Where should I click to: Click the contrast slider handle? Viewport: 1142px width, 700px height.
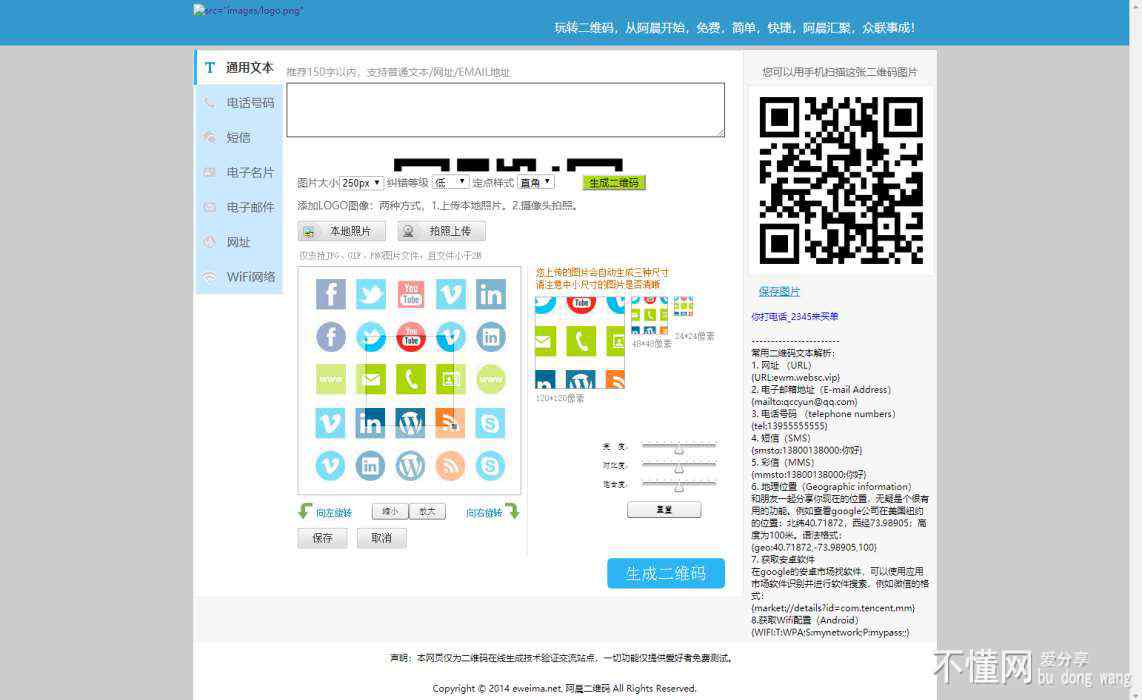[x=679, y=468]
